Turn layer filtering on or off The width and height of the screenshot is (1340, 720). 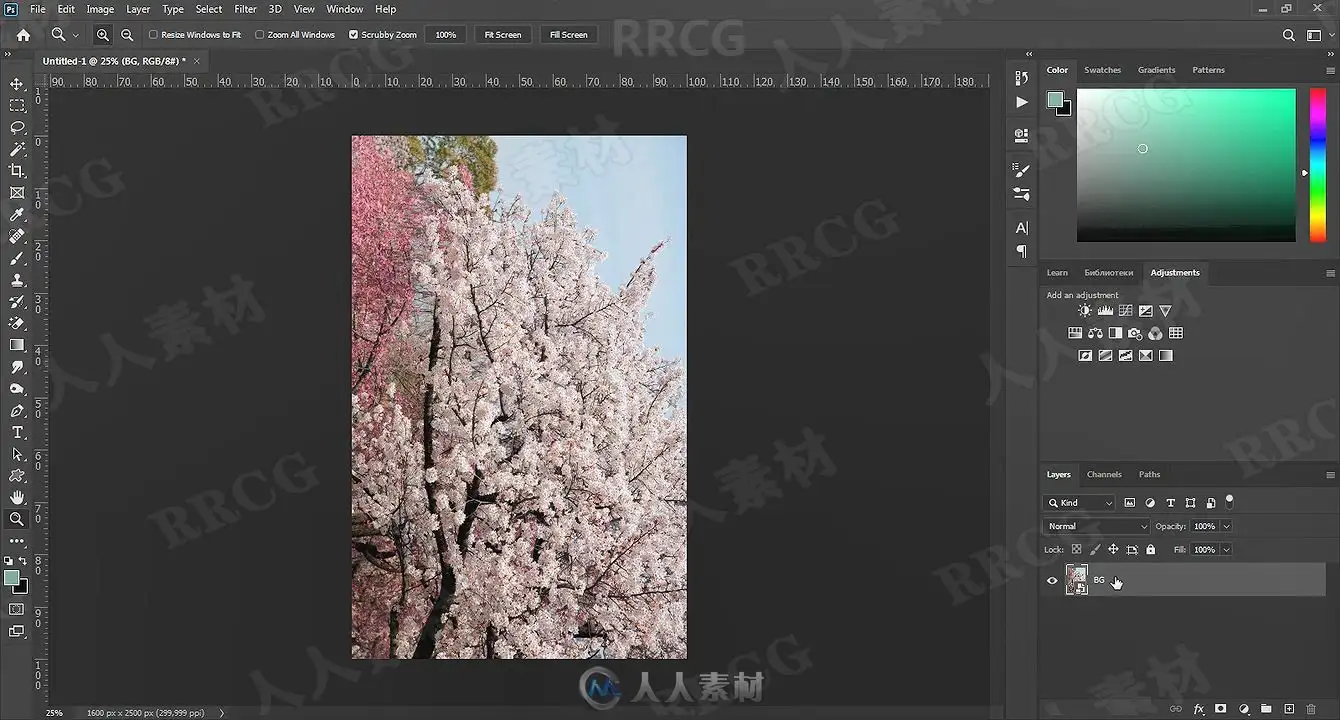tap(1229, 501)
